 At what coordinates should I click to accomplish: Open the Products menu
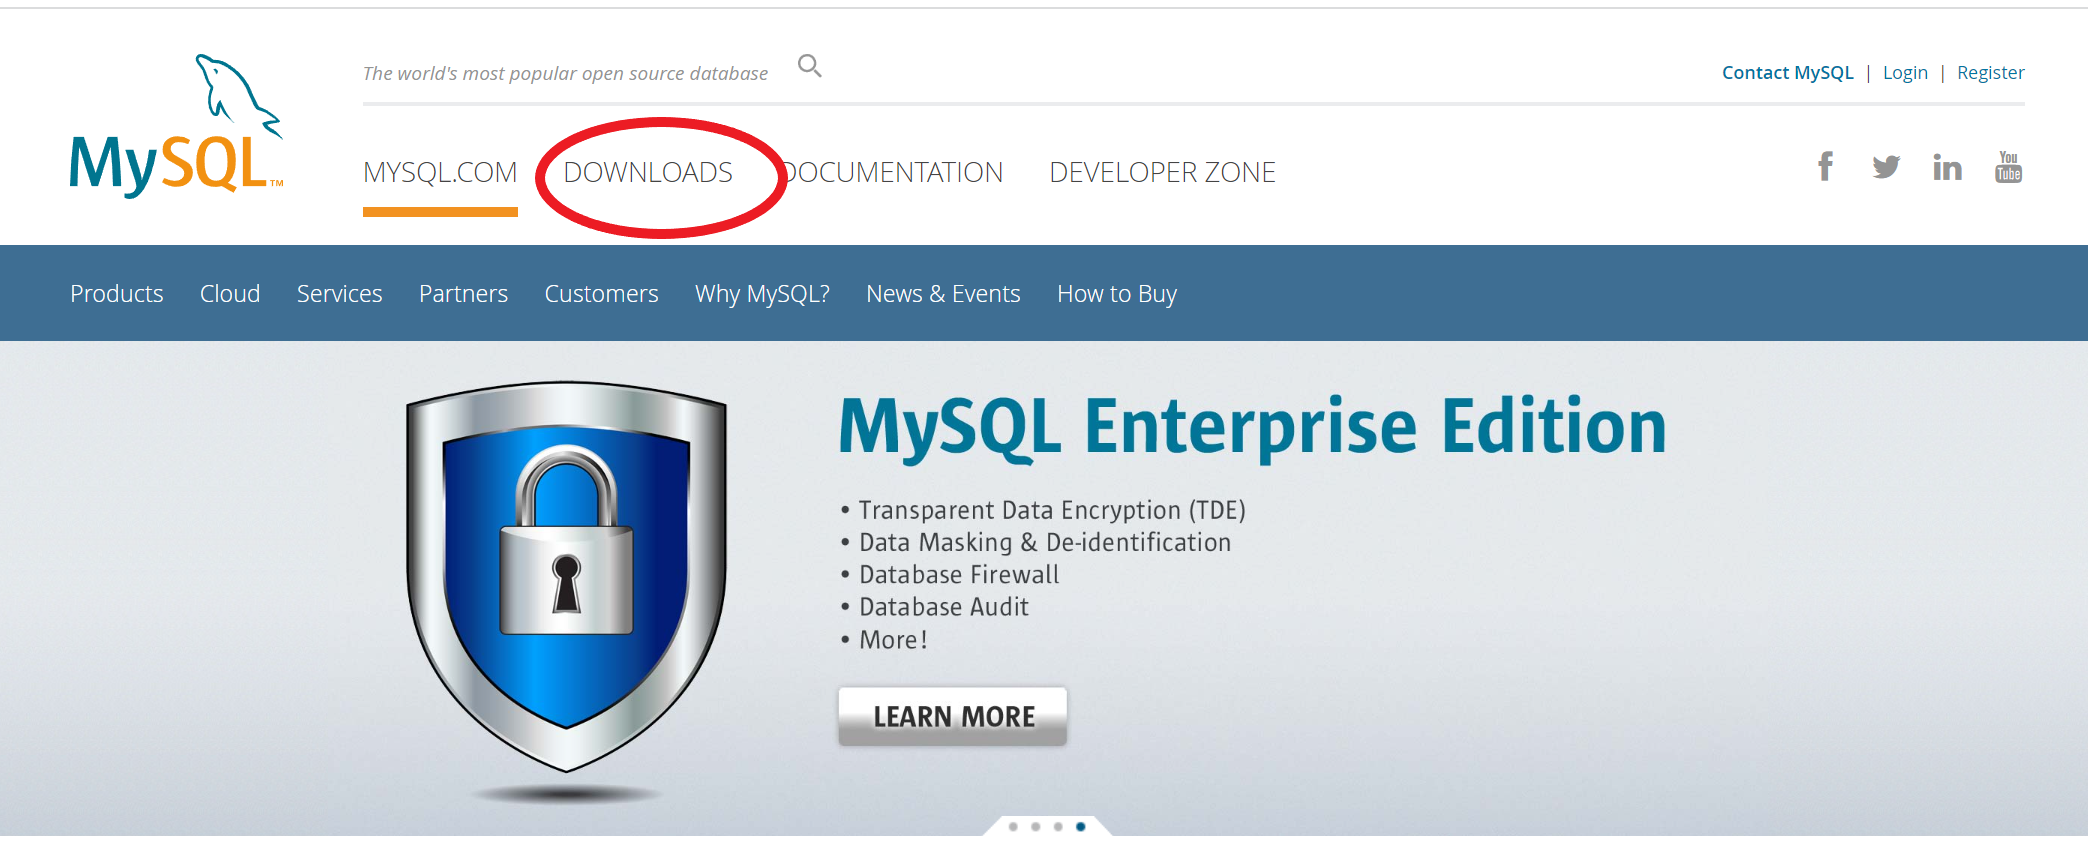117,293
